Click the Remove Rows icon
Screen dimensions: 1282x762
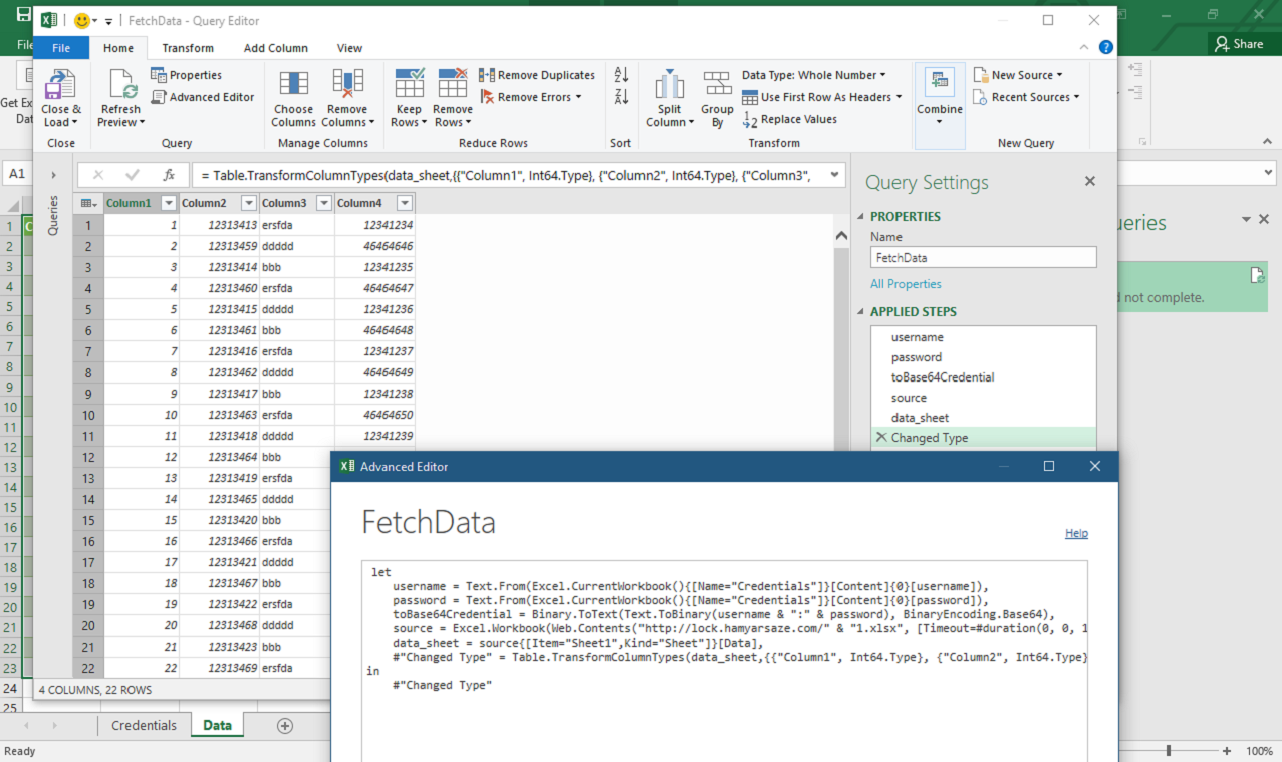[453, 84]
